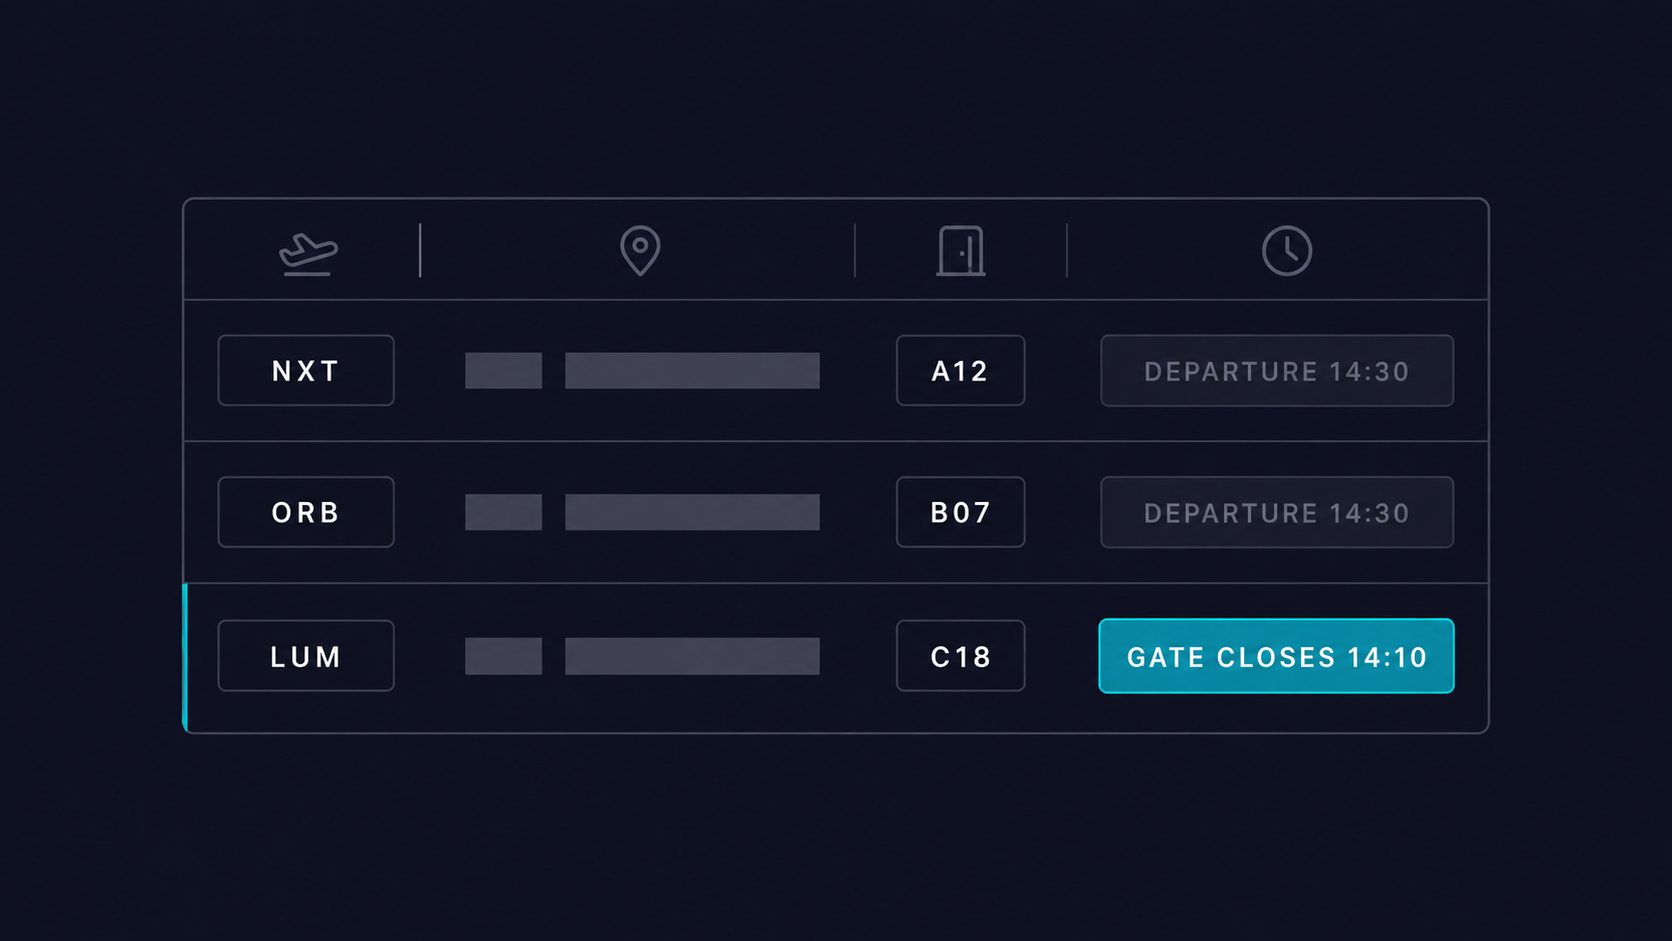Click gate B07 badge
The width and height of the screenshot is (1672, 941).
(x=960, y=512)
